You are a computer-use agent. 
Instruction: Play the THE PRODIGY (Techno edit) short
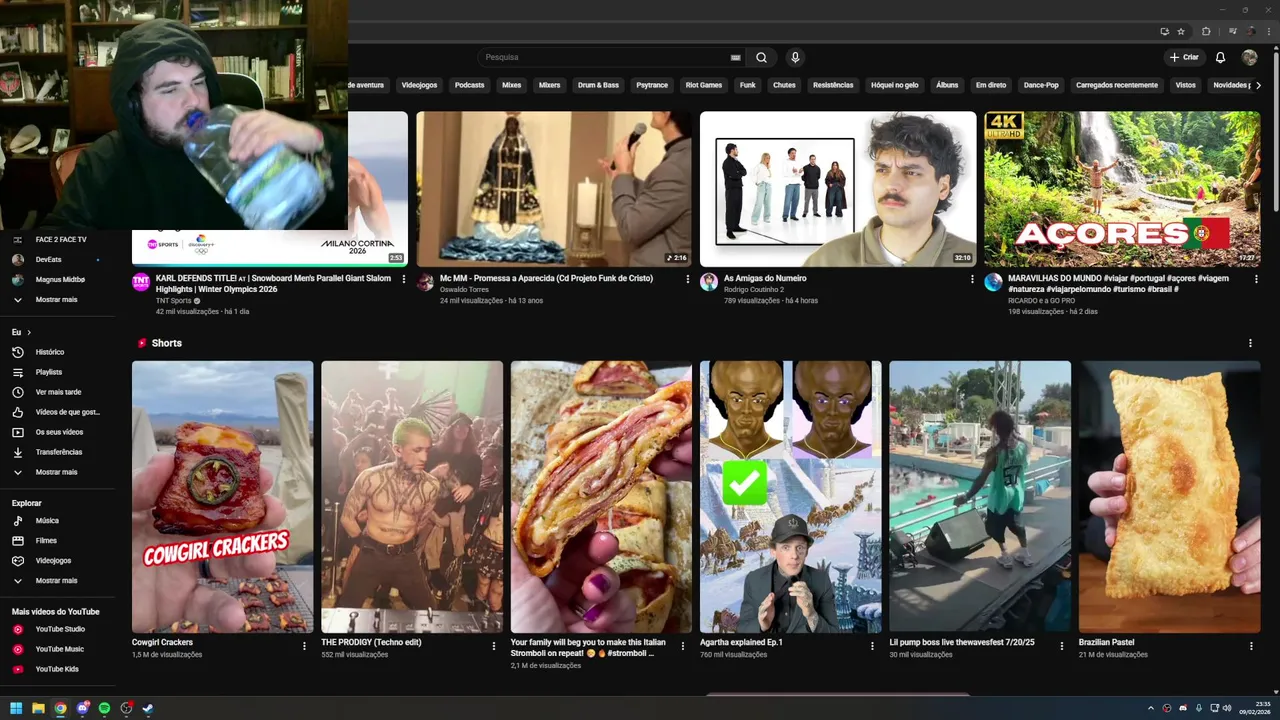point(412,497)
